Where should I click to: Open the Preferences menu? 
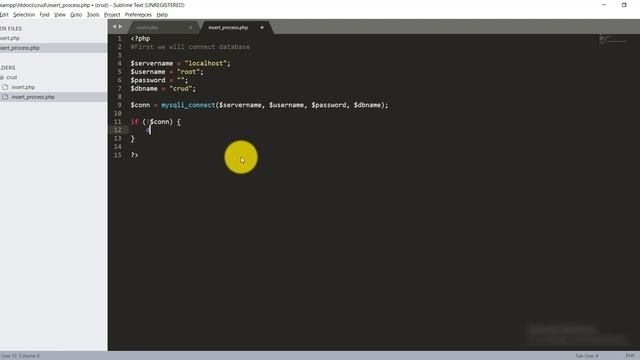pyautogui.click(x=138, y=15)
